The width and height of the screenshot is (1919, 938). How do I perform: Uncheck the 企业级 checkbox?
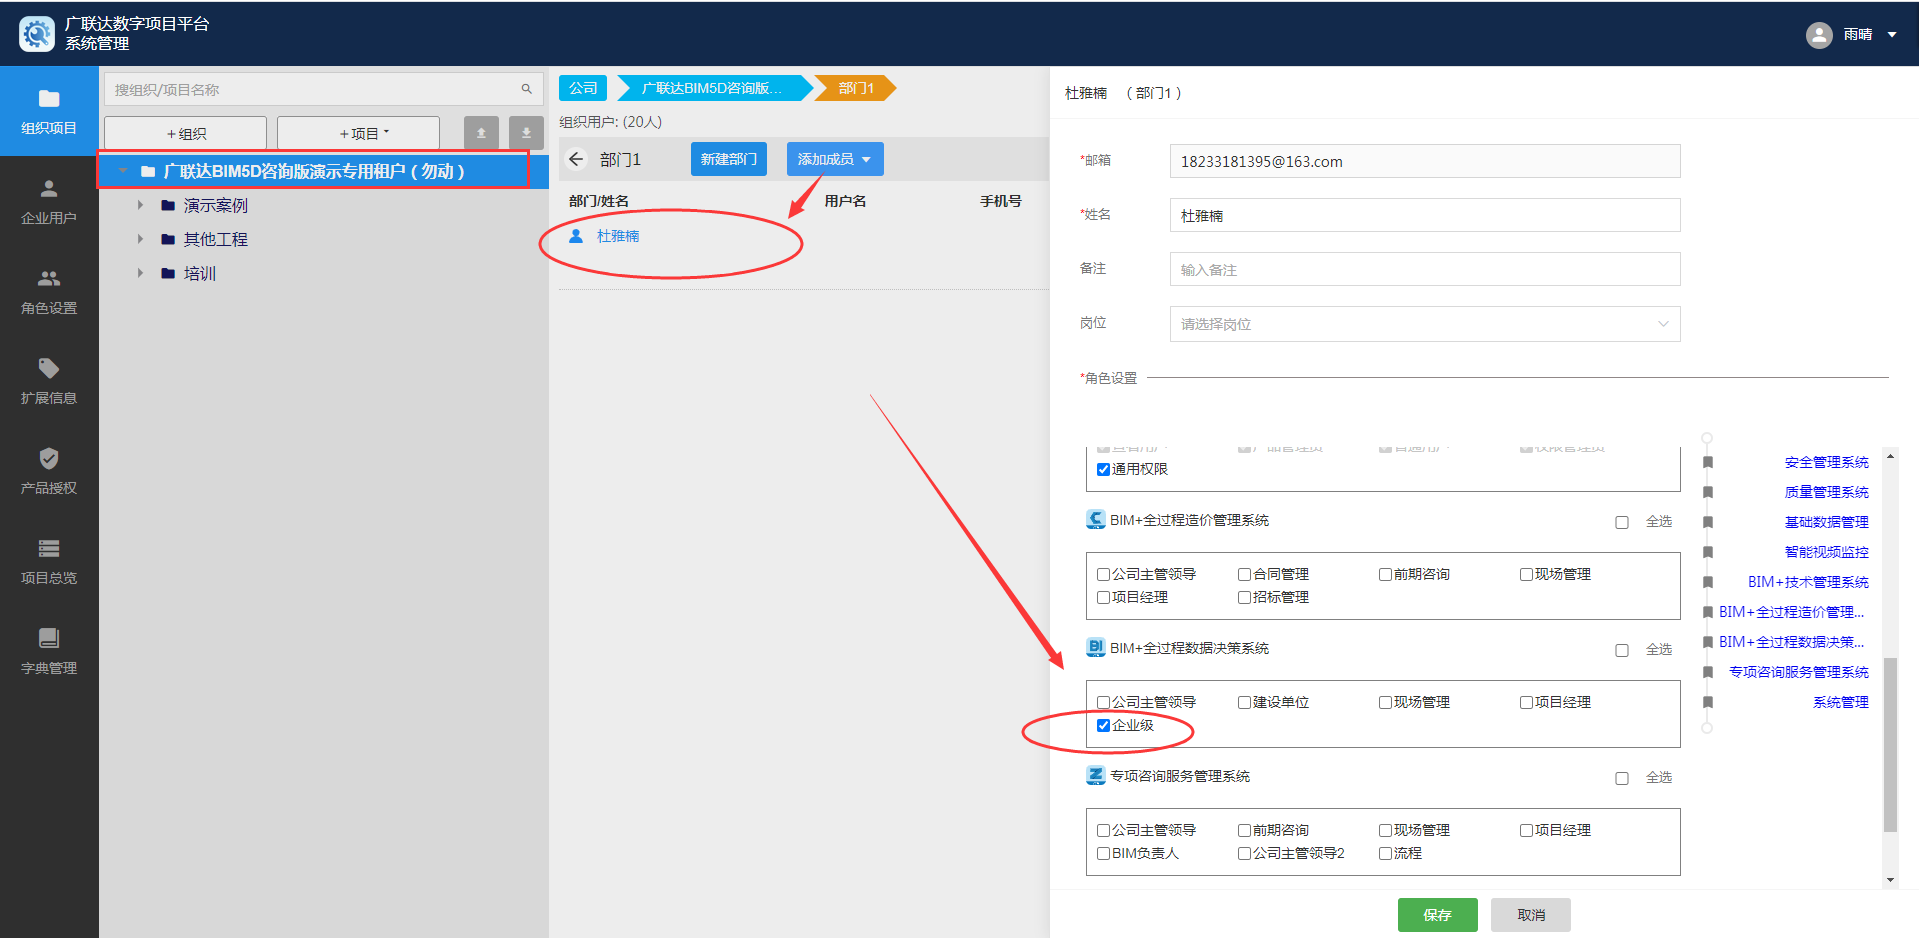click(1103, 726)
